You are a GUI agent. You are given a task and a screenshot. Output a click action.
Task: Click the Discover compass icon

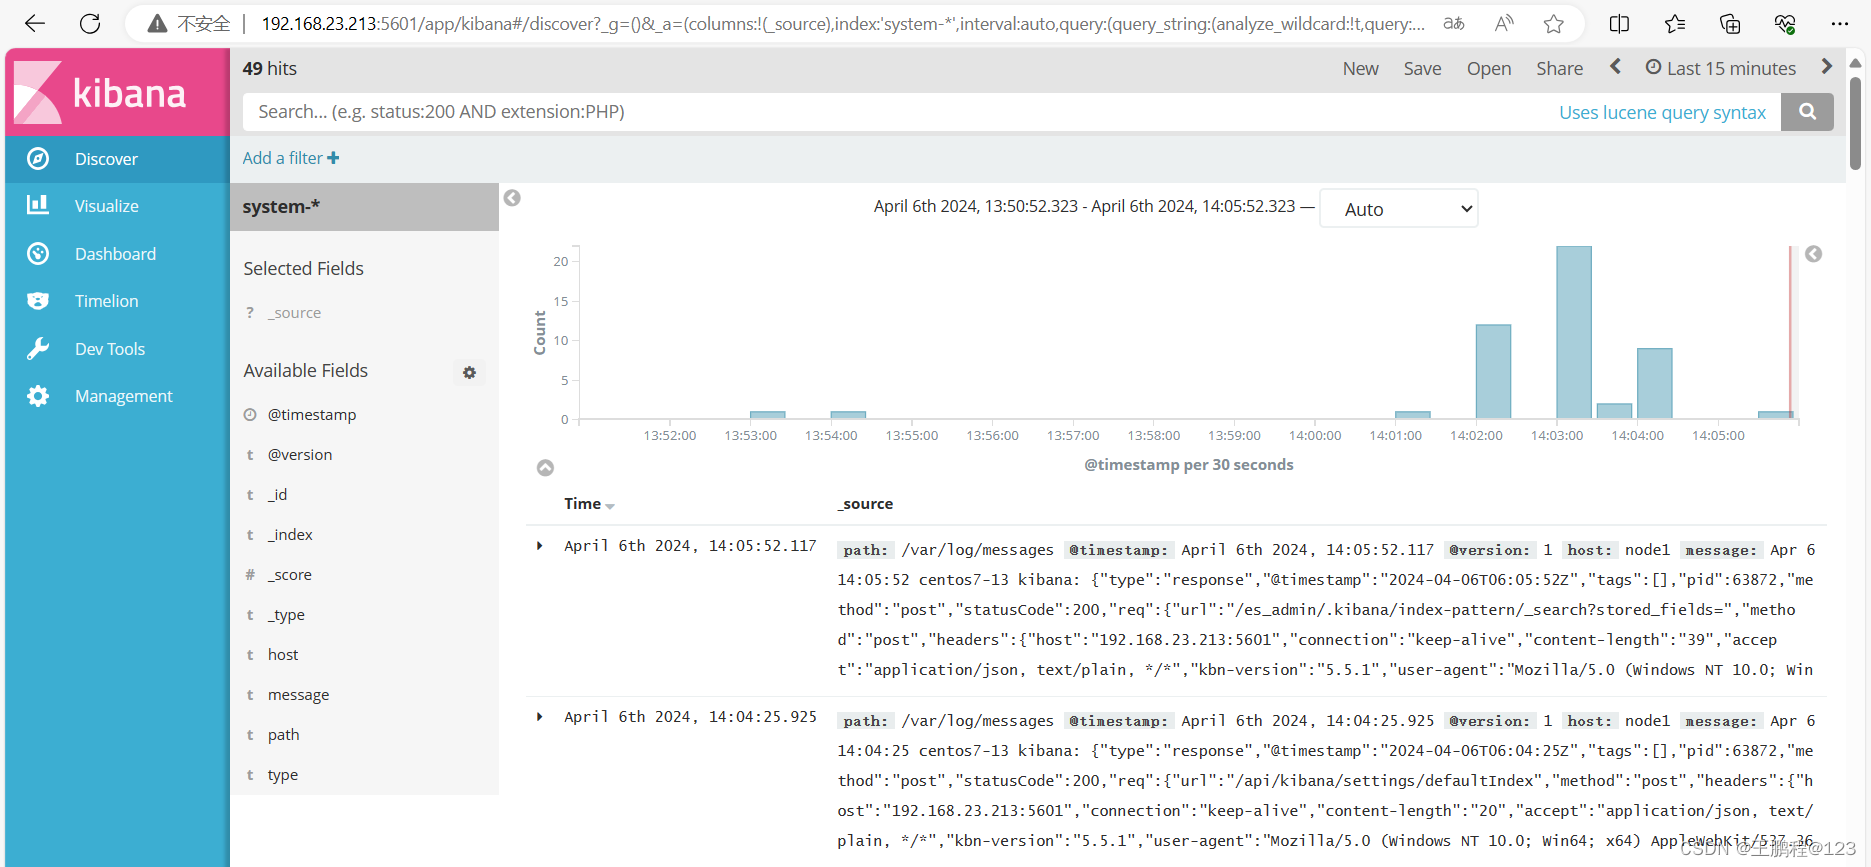pyautogui.click(x=38, y=158)
